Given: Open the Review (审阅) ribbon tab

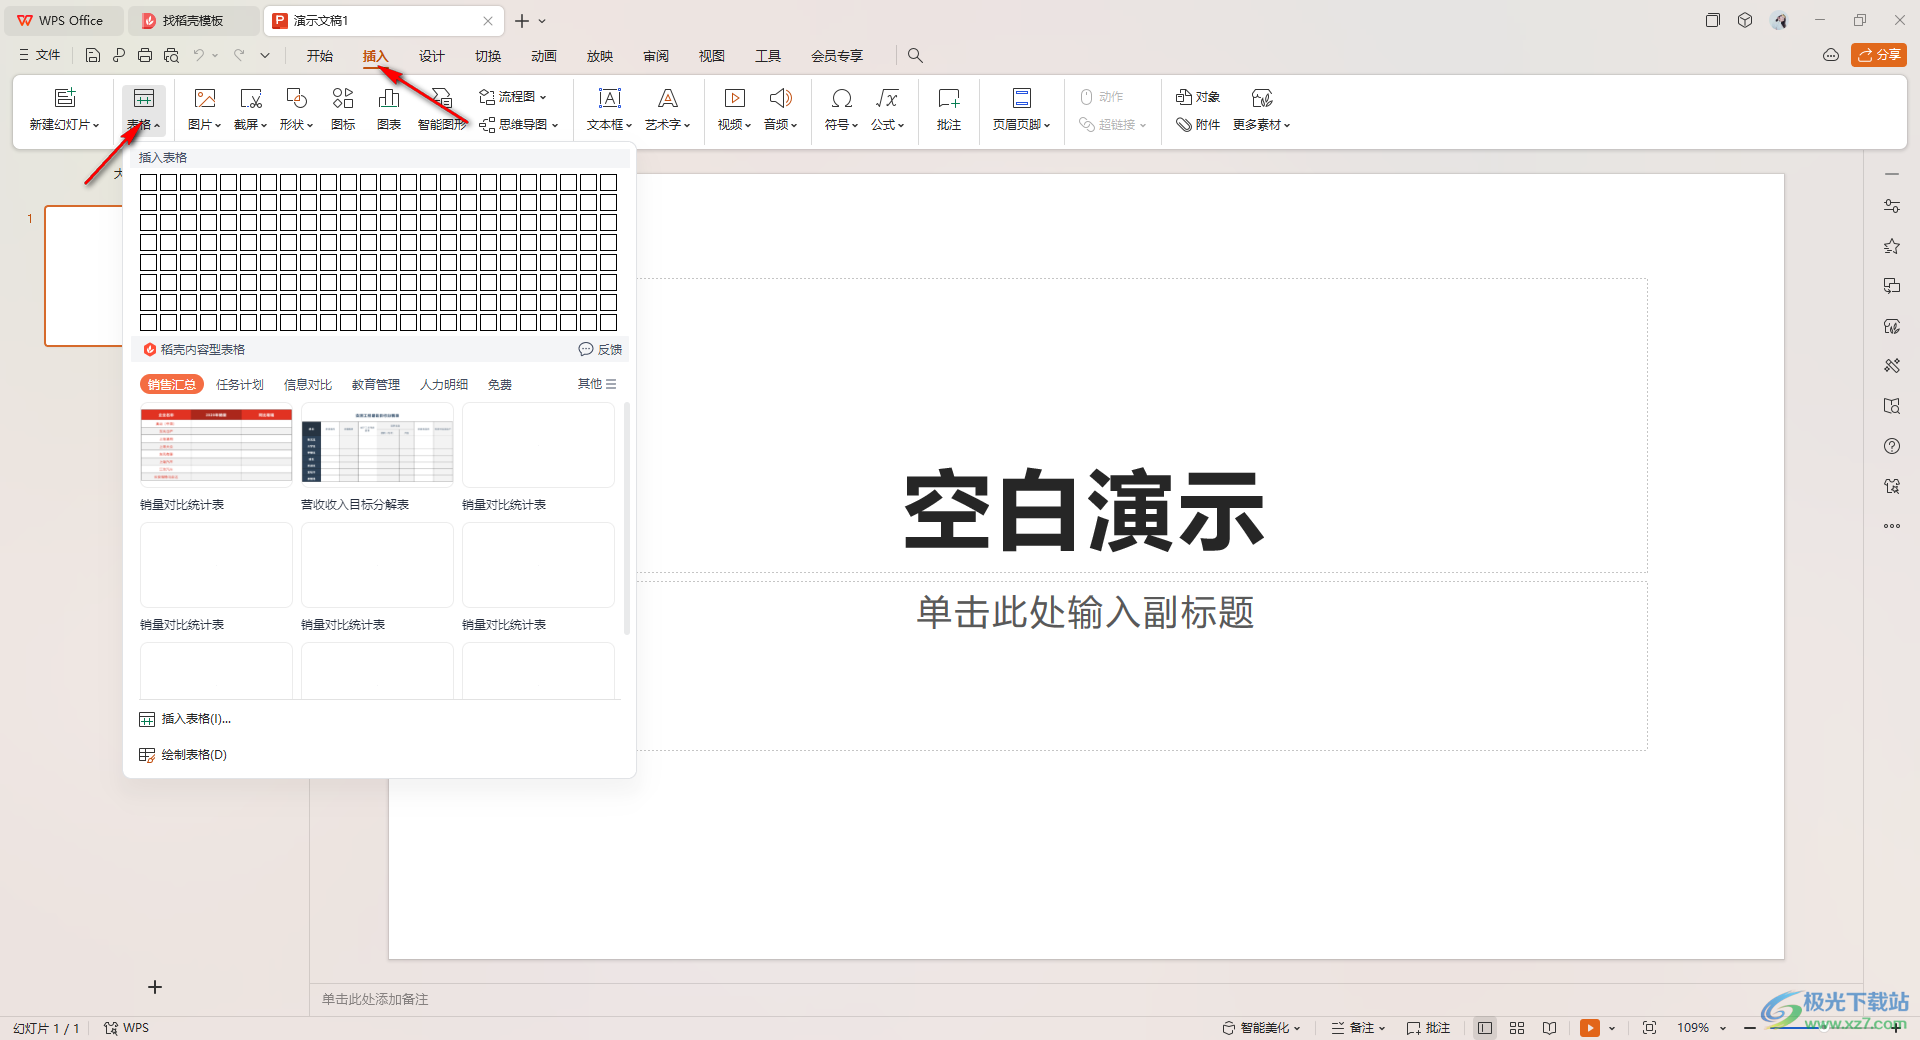Looking at the screenshot, I should tap(656, 56).
